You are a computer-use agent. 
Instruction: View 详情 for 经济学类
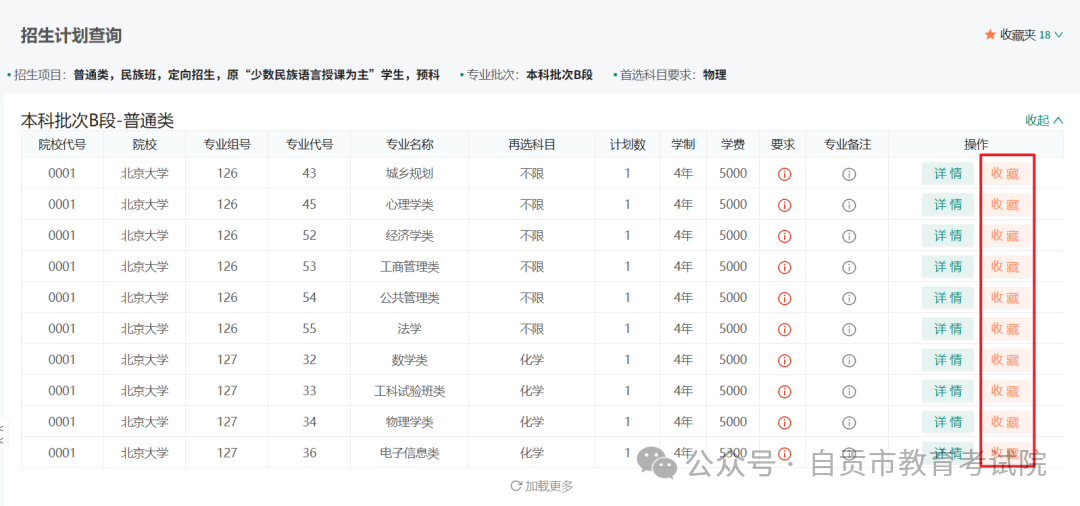(948, 235)
